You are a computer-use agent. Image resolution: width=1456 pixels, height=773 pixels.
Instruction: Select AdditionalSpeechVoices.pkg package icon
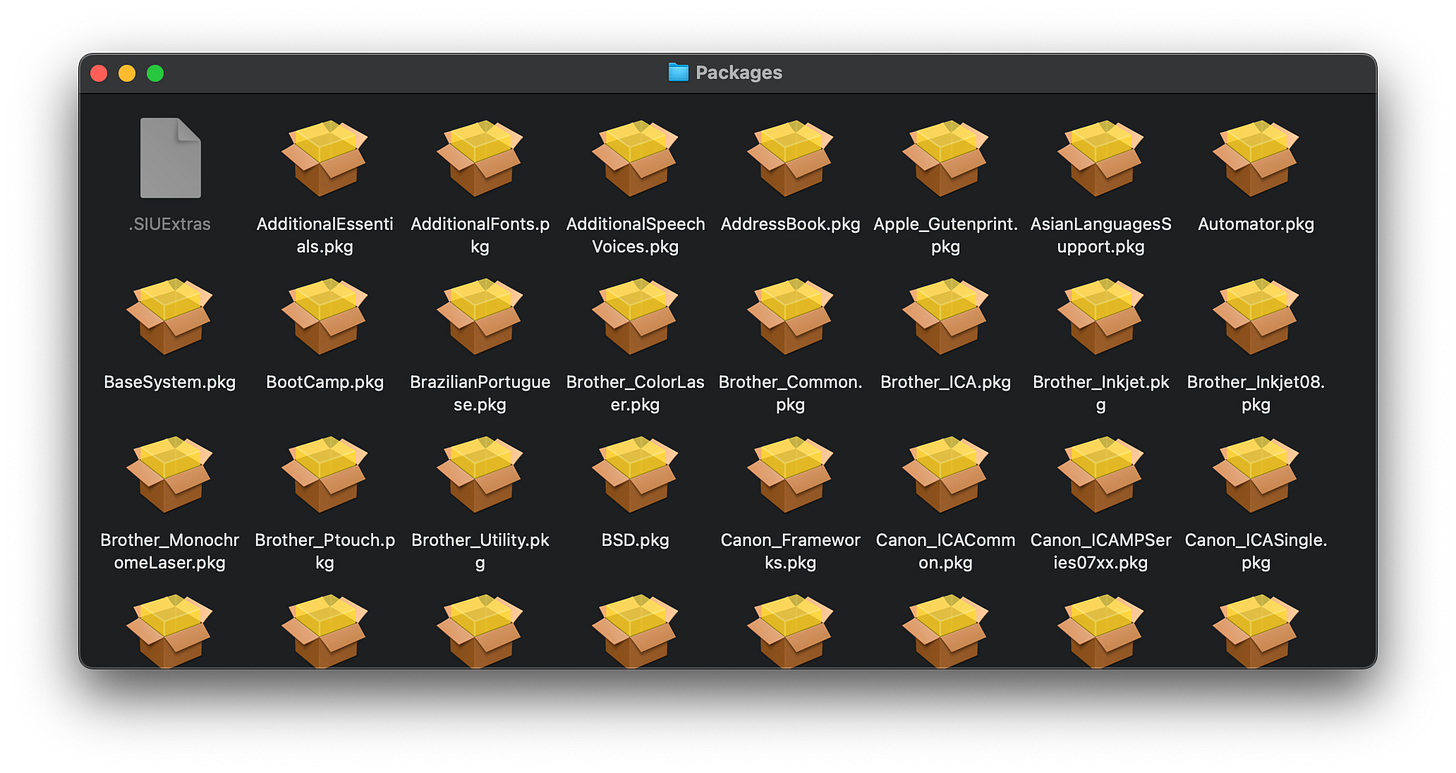pyautogui.click(x=635, y=158)
